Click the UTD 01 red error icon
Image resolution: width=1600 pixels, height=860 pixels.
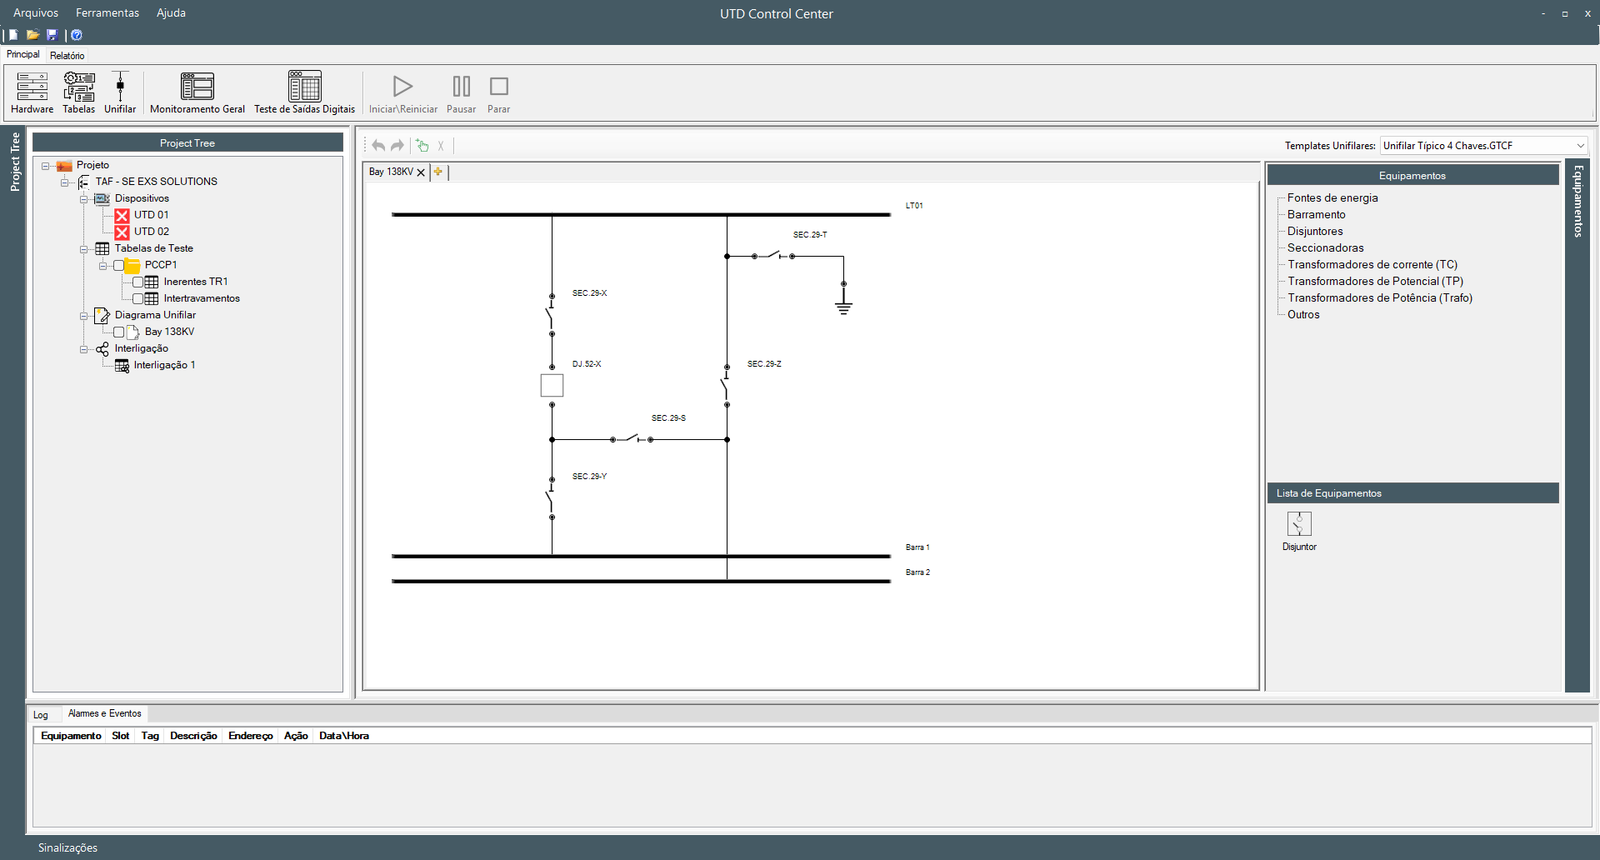click(x=122, y=215)
